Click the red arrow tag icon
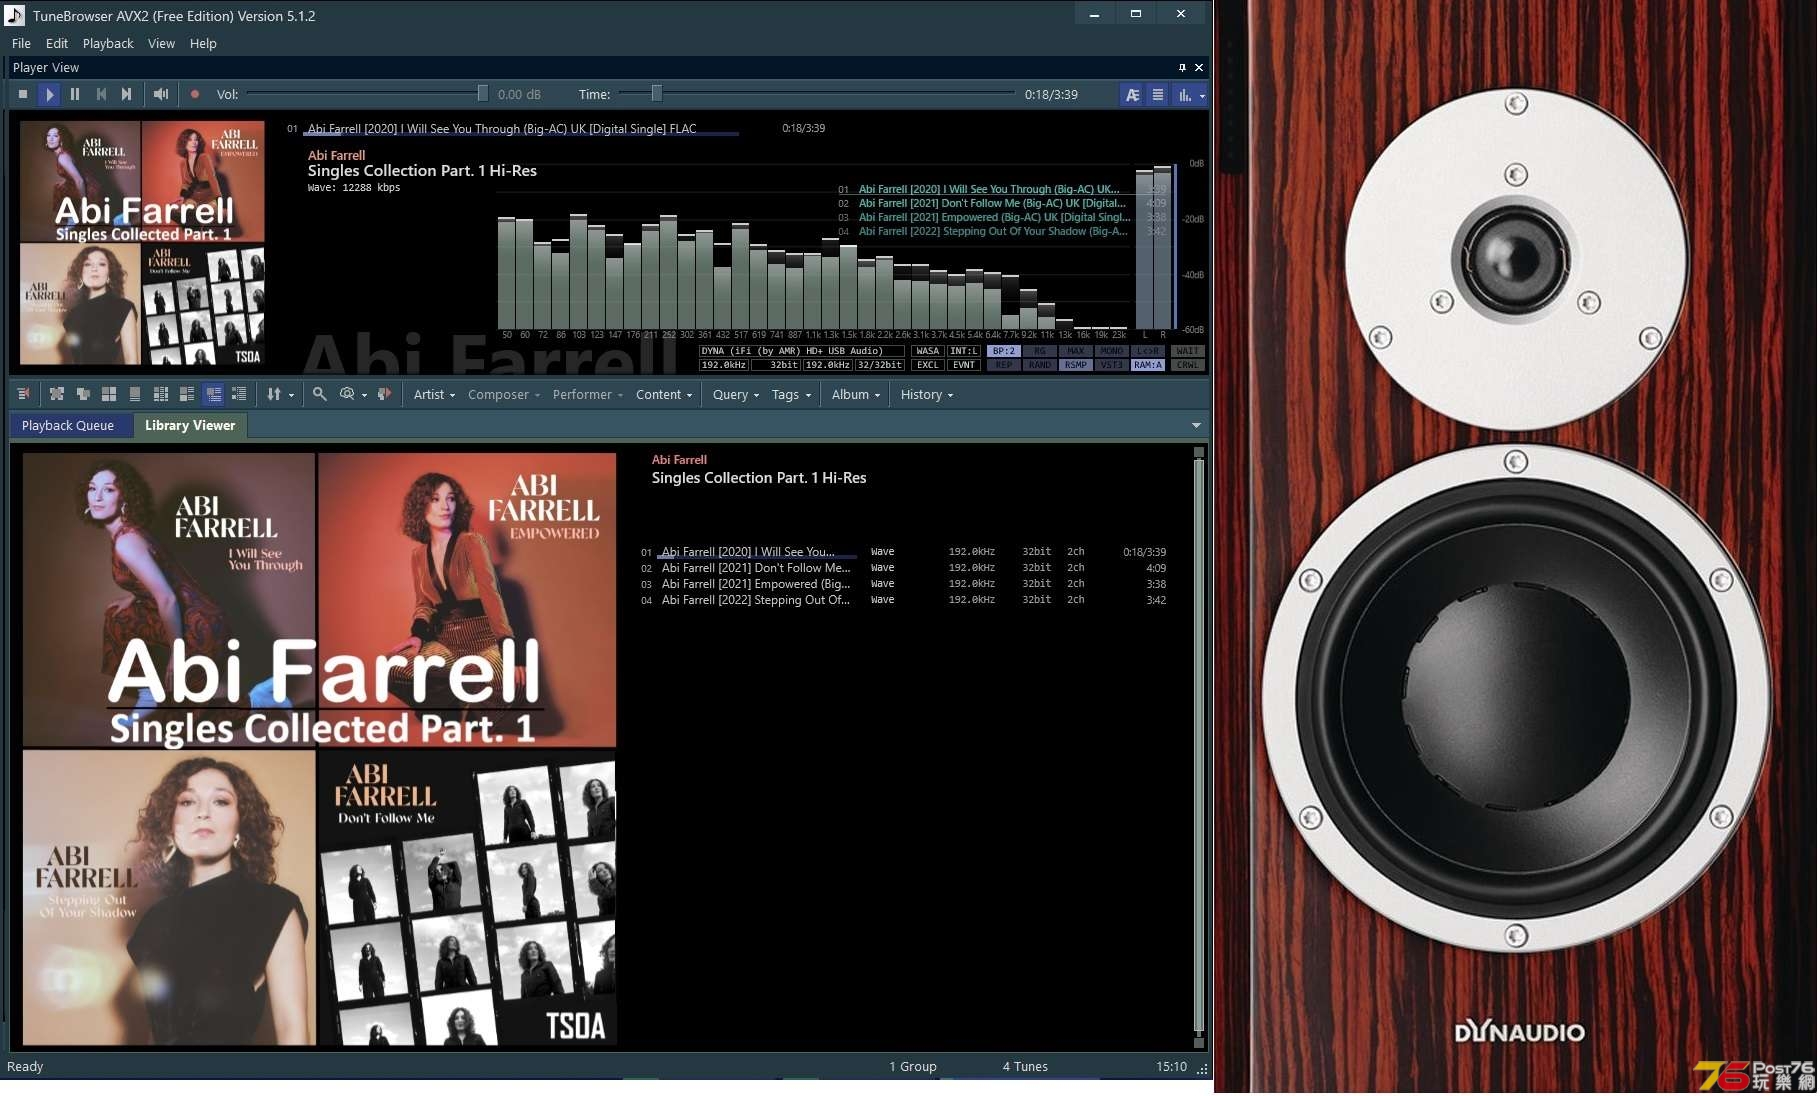This screenshot has width=1820, height=1096. [x=384, y=394]
